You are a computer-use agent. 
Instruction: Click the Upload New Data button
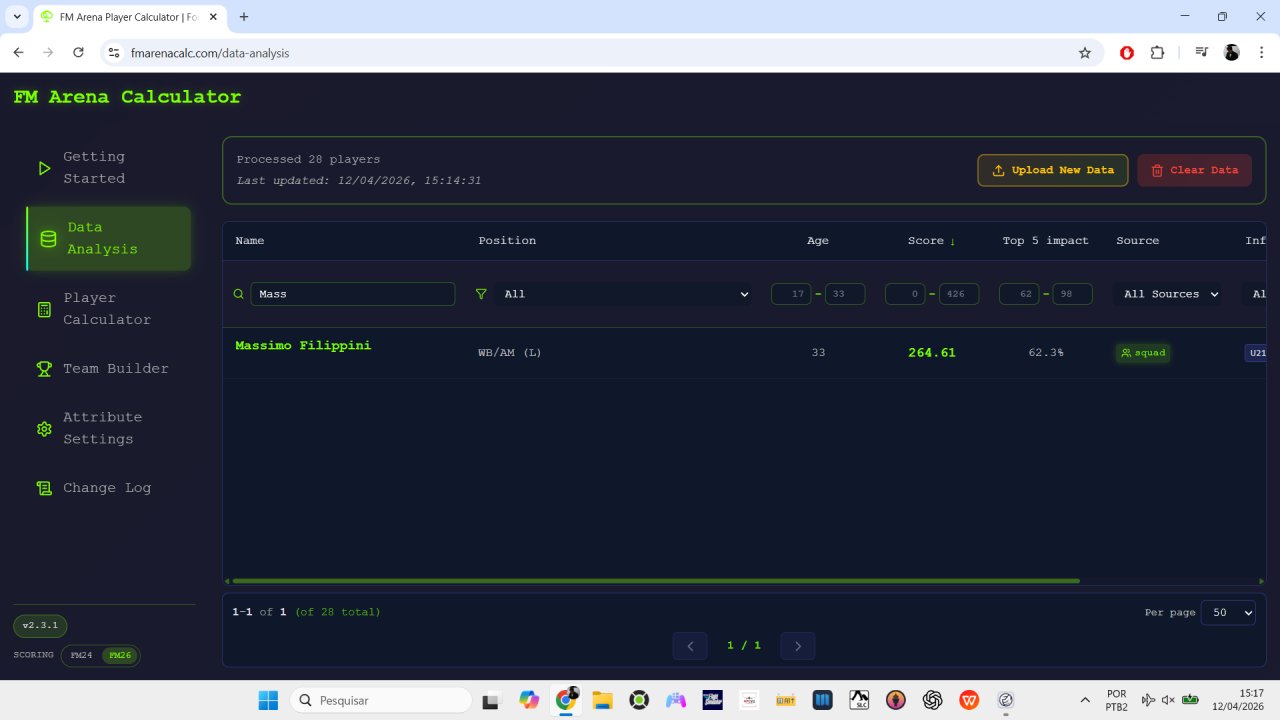pyautogui.click(x=1053, y=170)
